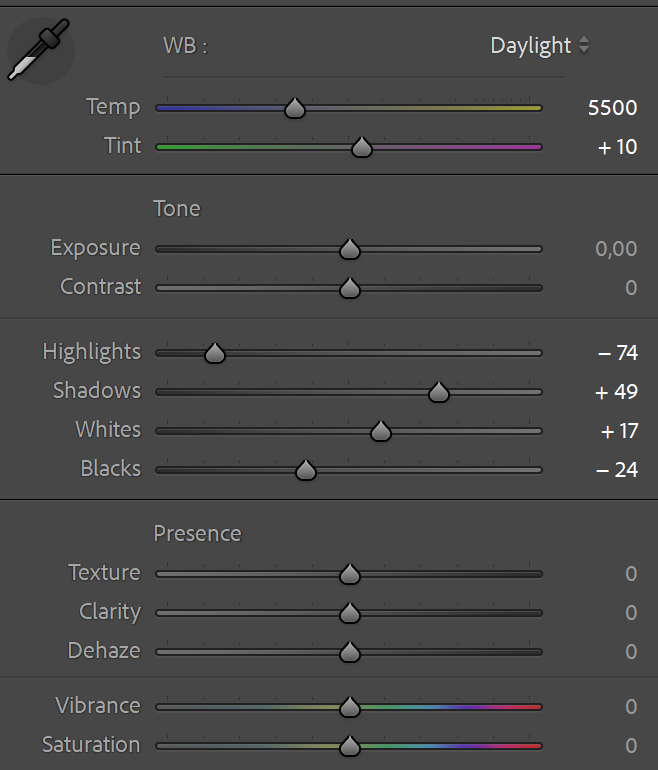Viewport: 658px width, 770px height.
Task: Click the Tint slider handle
Action: 362,148
